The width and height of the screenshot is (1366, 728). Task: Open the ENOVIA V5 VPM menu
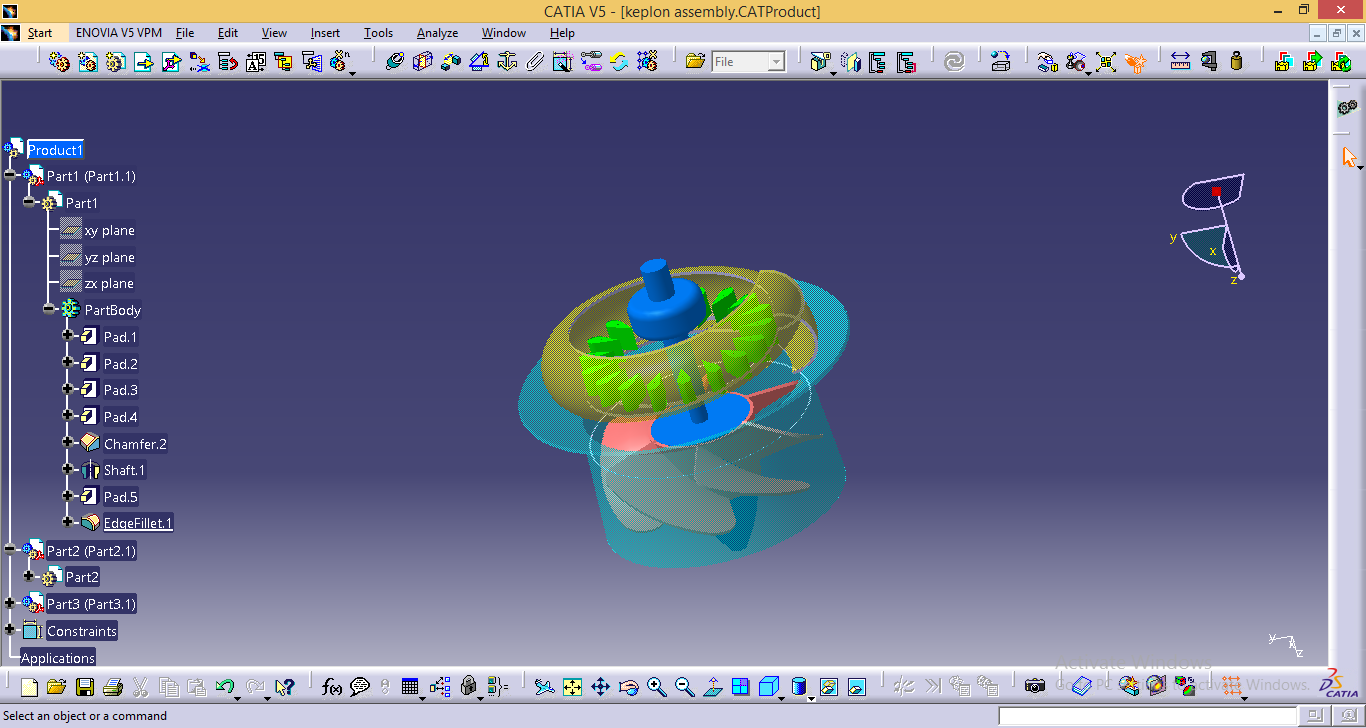118,33
